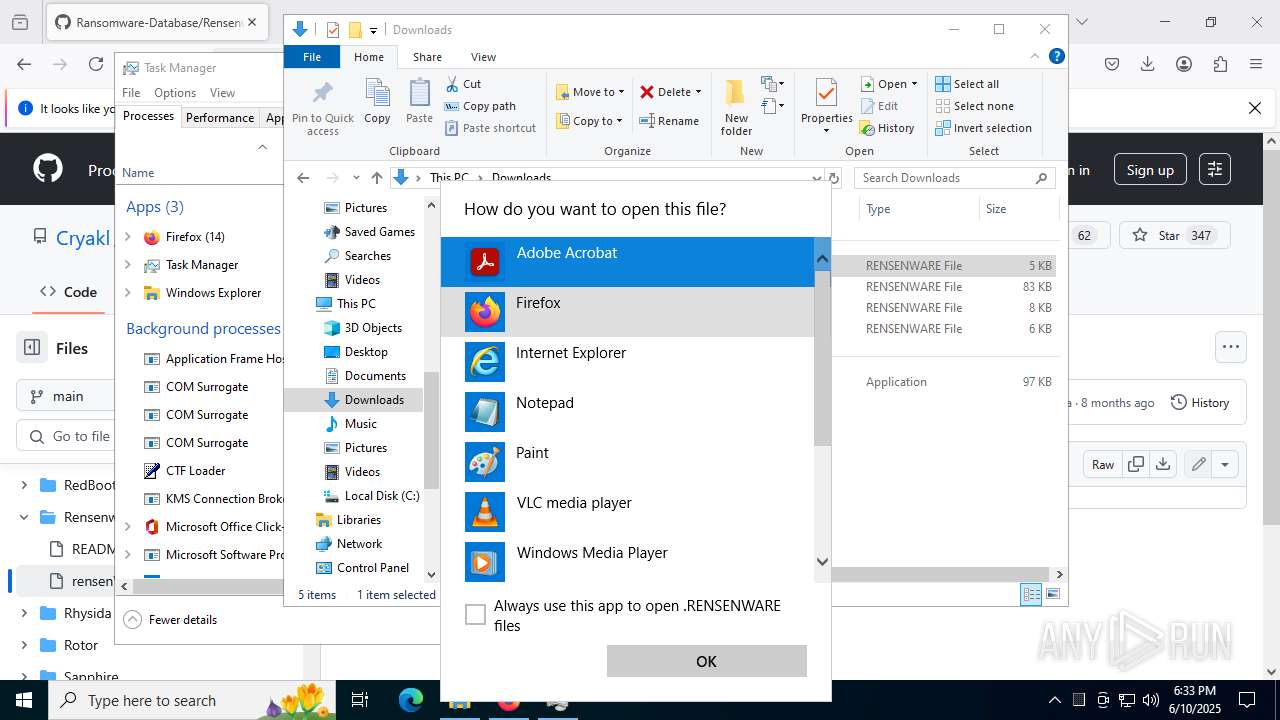Select CTF Loader in Task Manager
The width and height of the screenshot is (1280, 720).
click(x=196, y=471)
